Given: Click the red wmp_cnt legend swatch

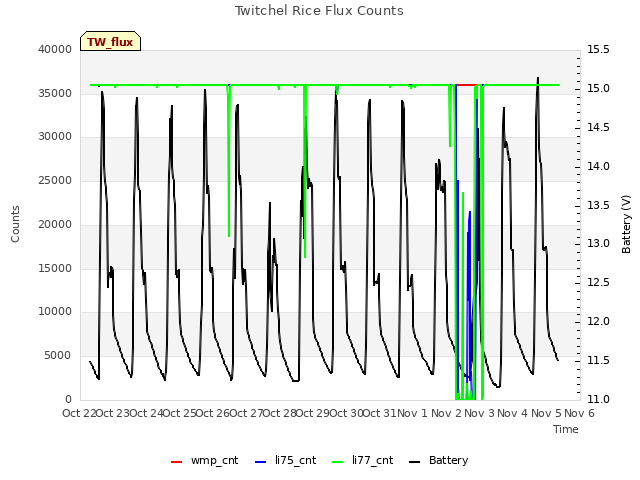Looking at the screenshot, I should coord(176,462).
